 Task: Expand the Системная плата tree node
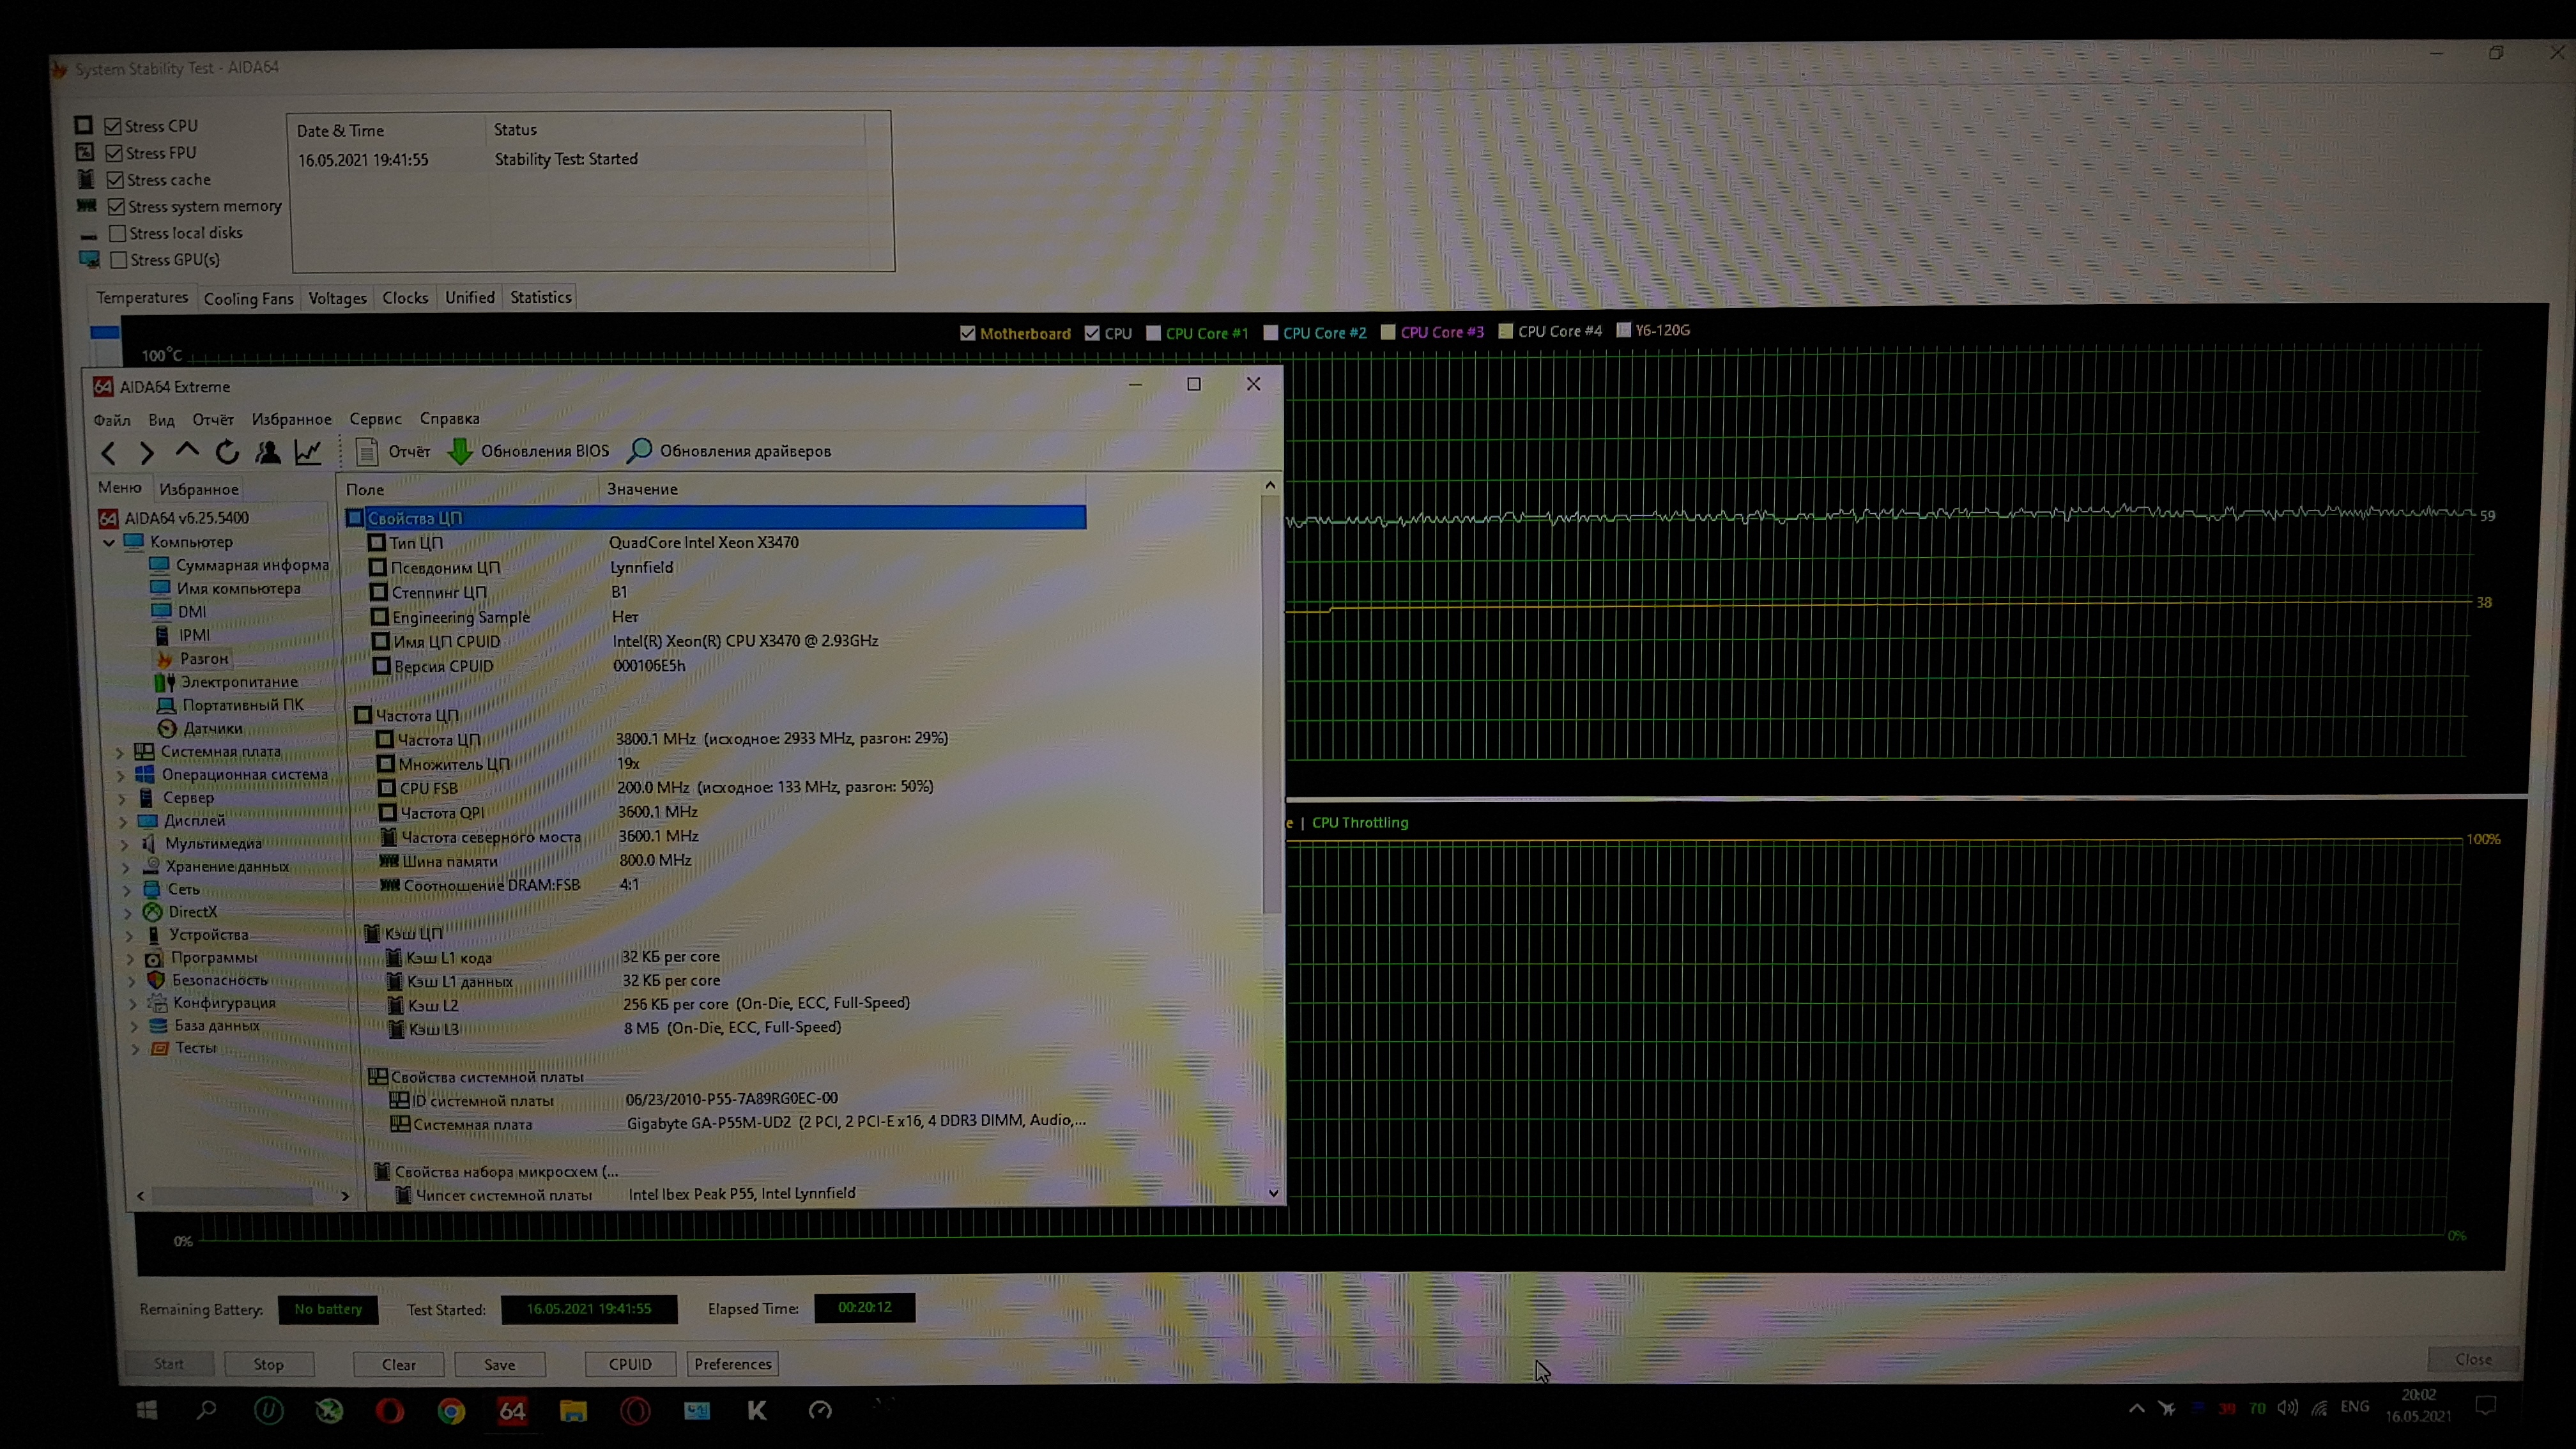tap(120, 752)
